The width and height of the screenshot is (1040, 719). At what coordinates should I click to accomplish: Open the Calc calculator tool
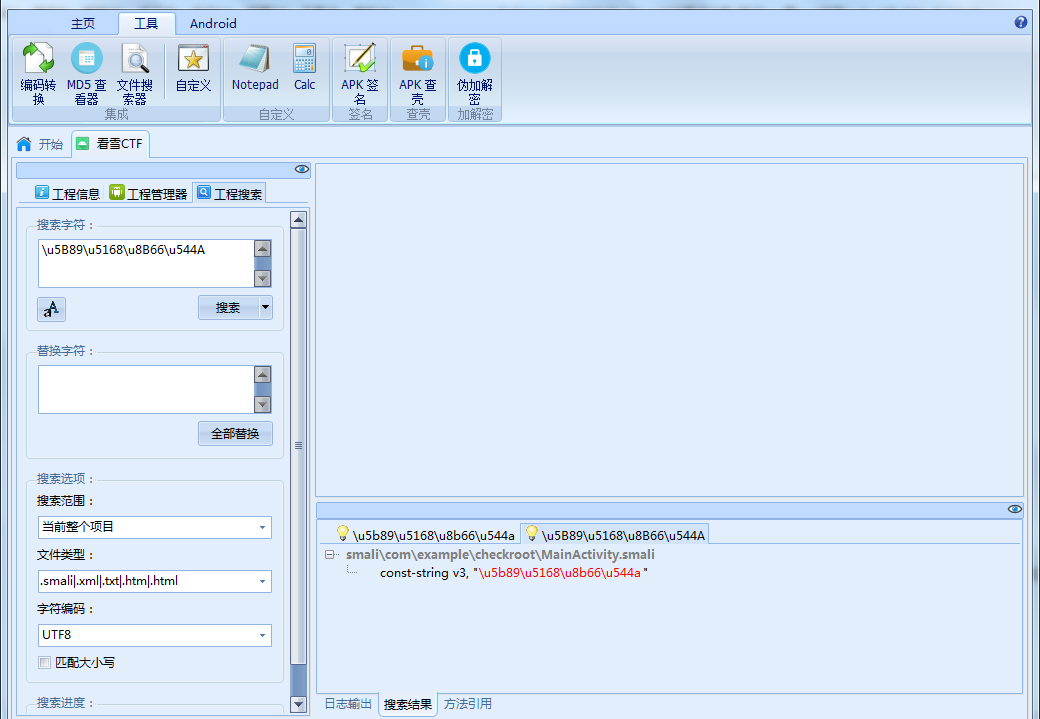304,68
